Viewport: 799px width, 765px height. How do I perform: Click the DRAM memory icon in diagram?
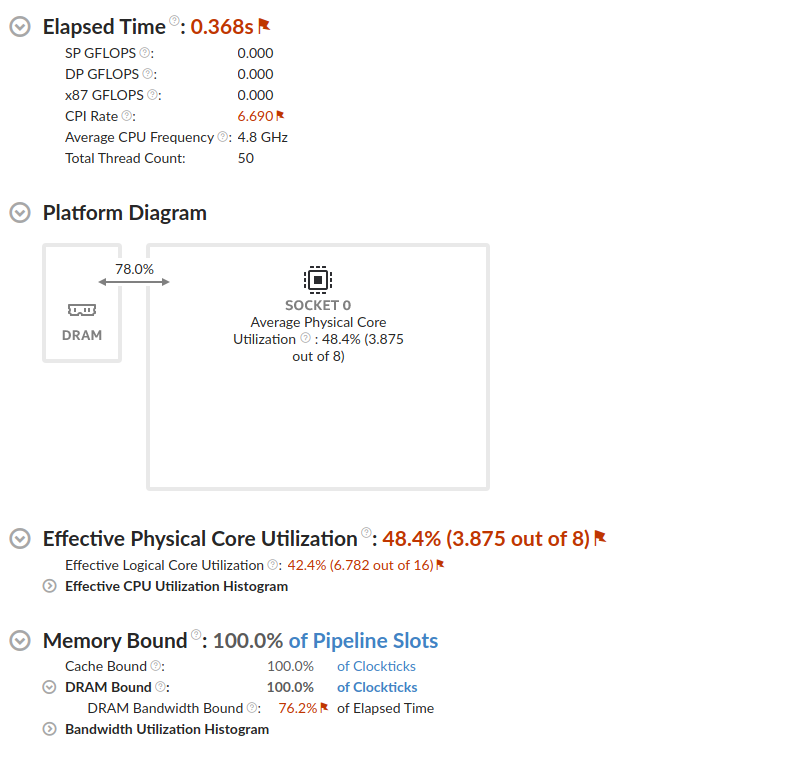click(x=82, y=311)
